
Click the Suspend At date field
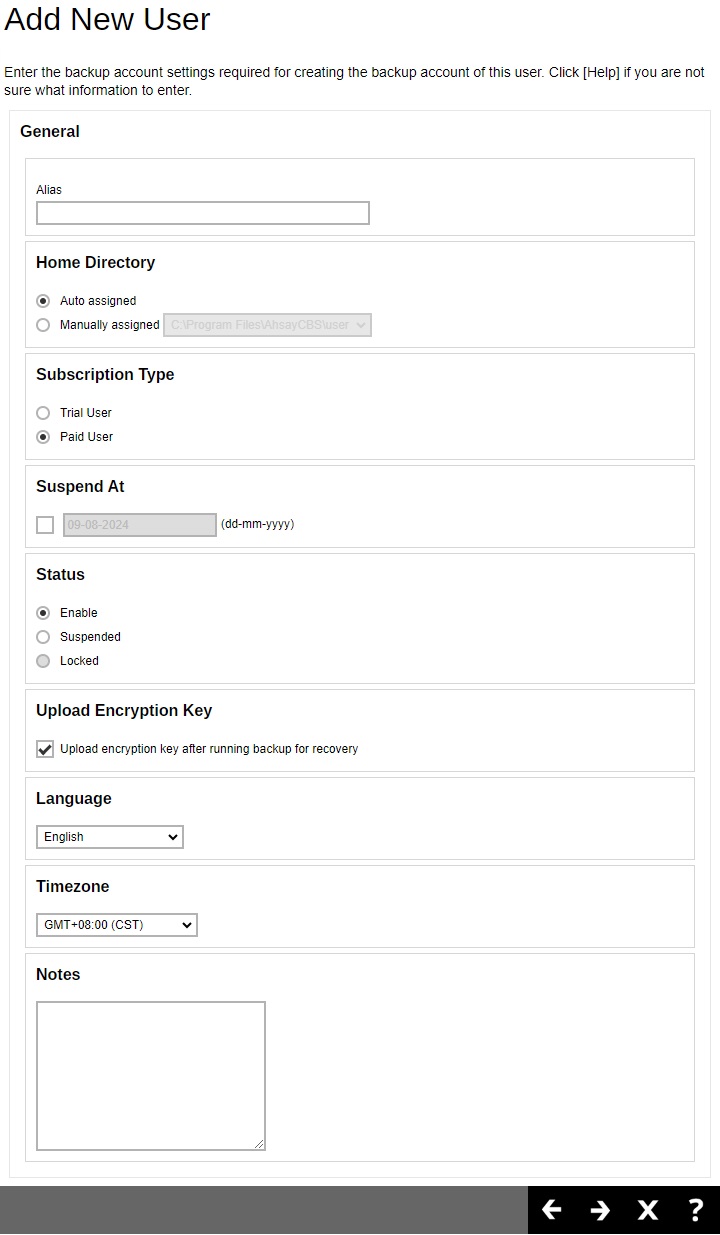coord(140,525)
